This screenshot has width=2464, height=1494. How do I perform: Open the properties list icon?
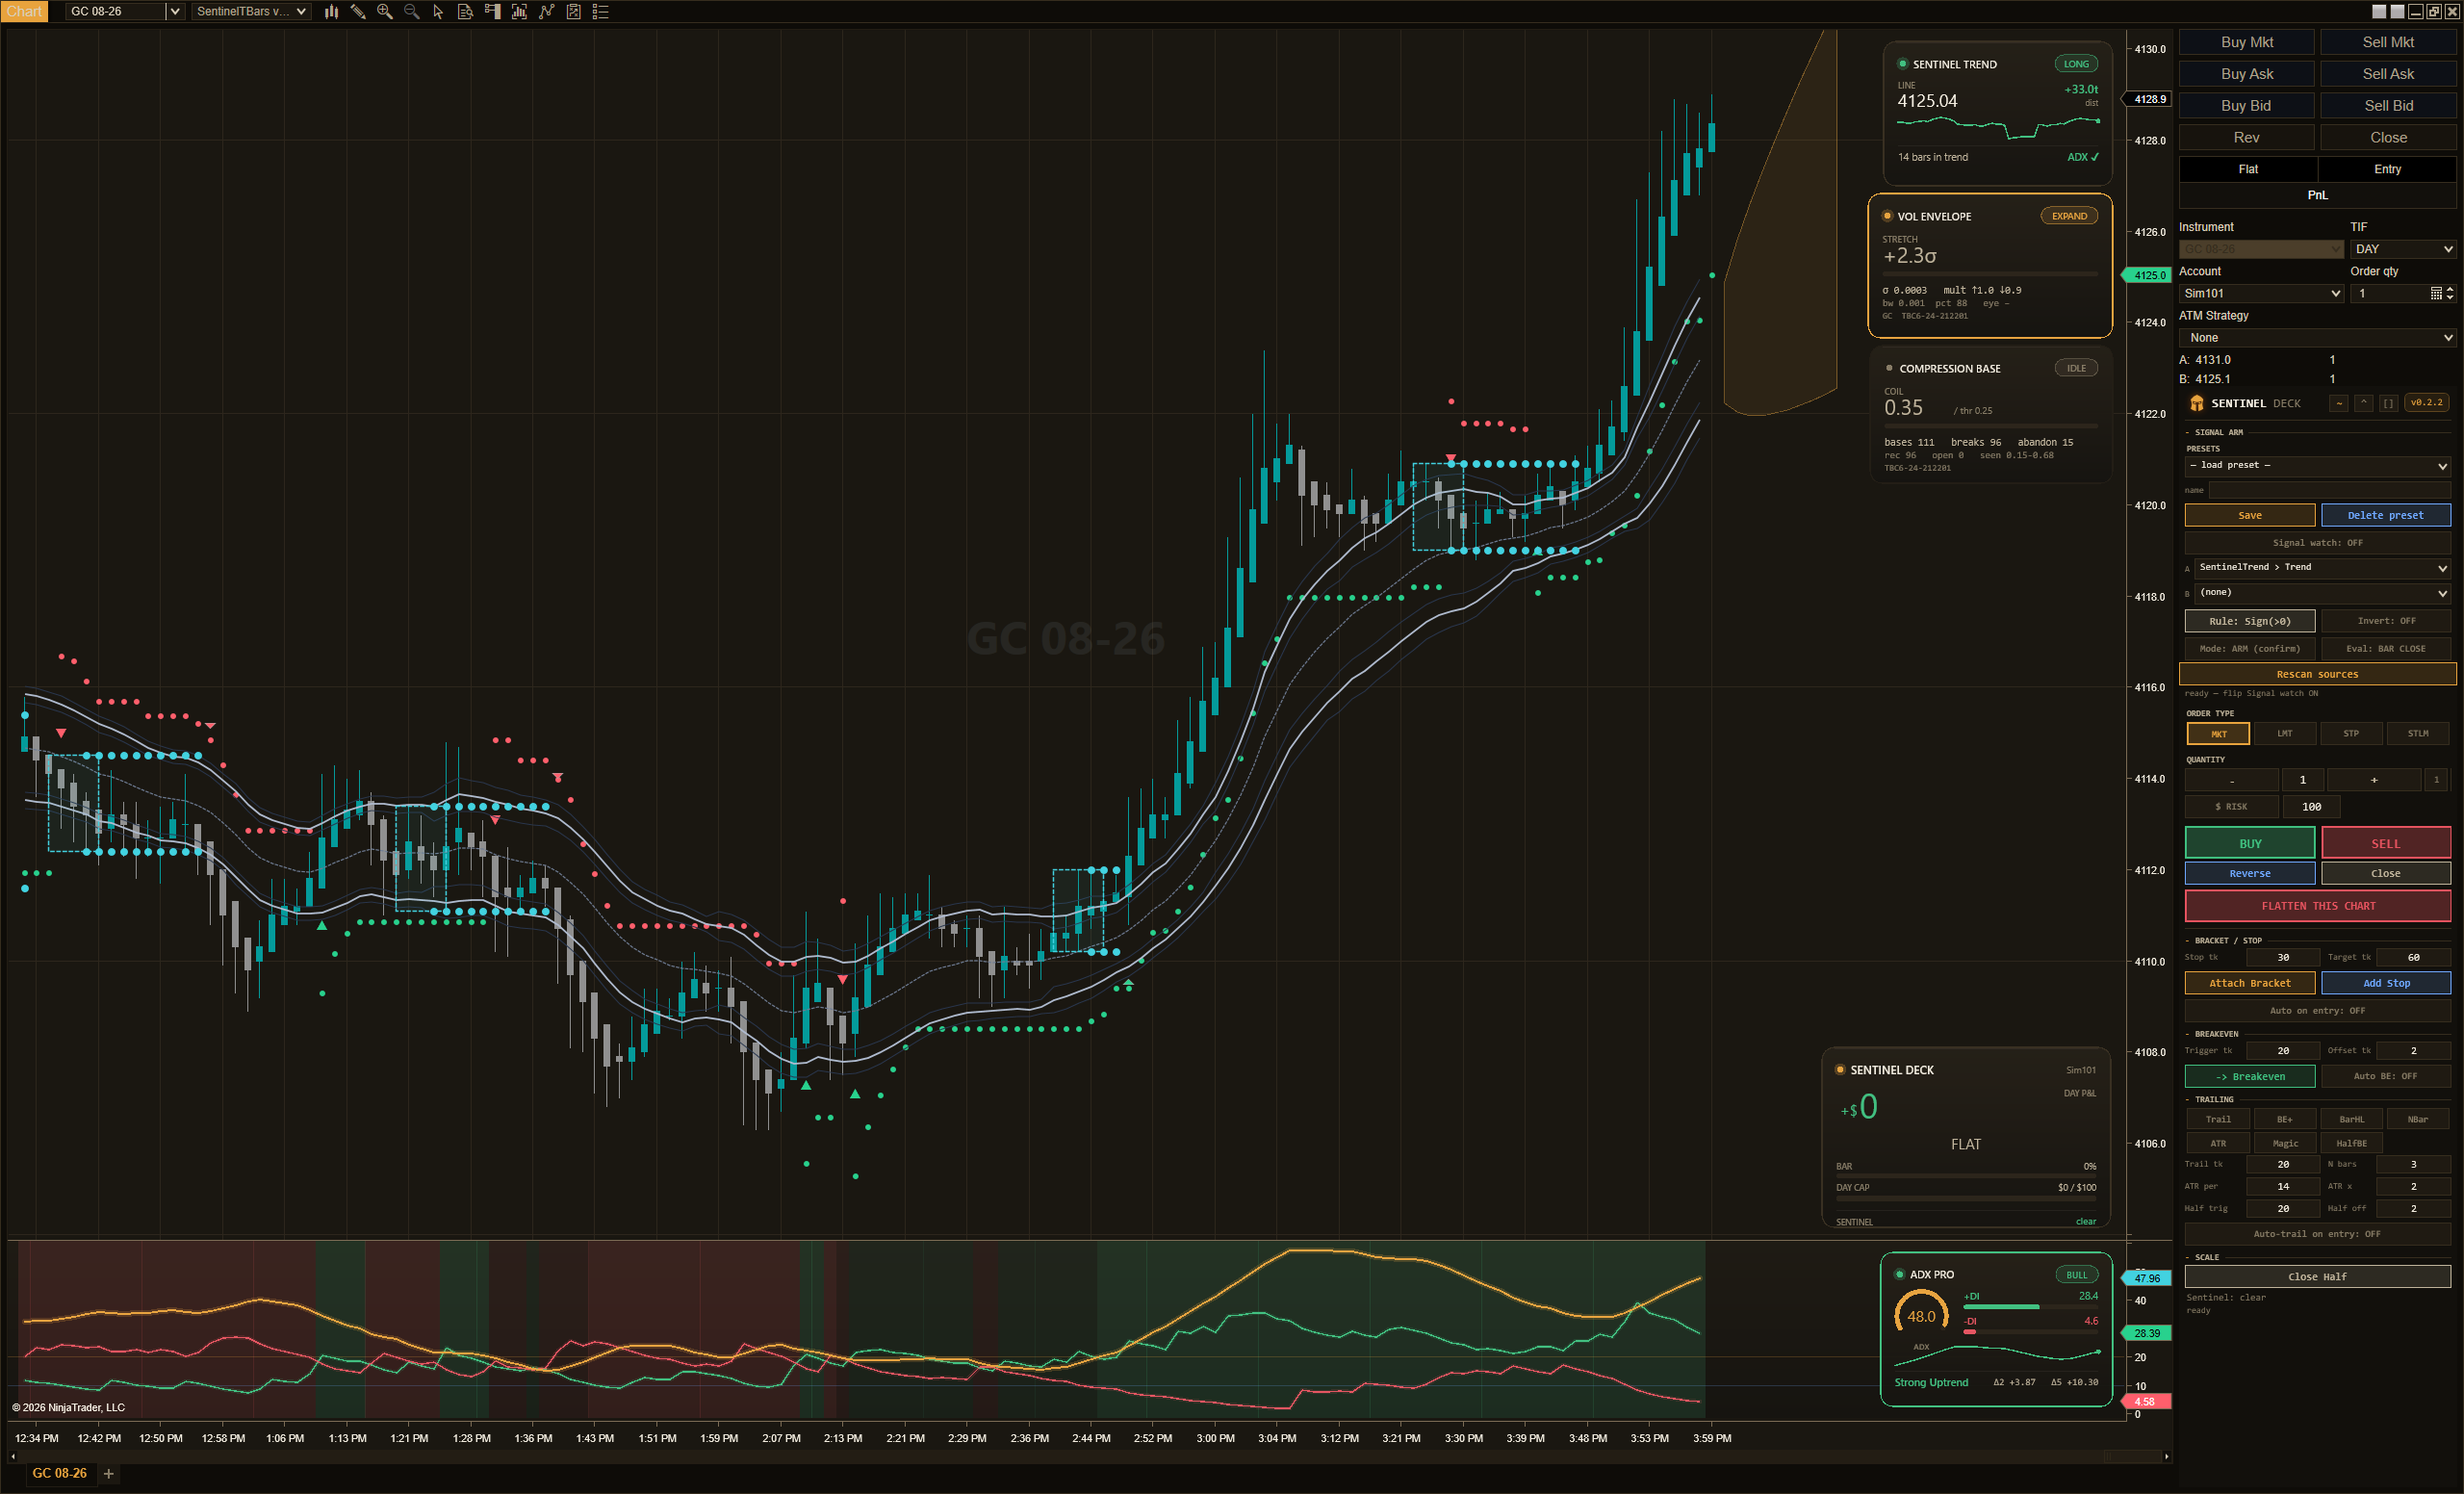pyautogui.click(x=600, y=12)
